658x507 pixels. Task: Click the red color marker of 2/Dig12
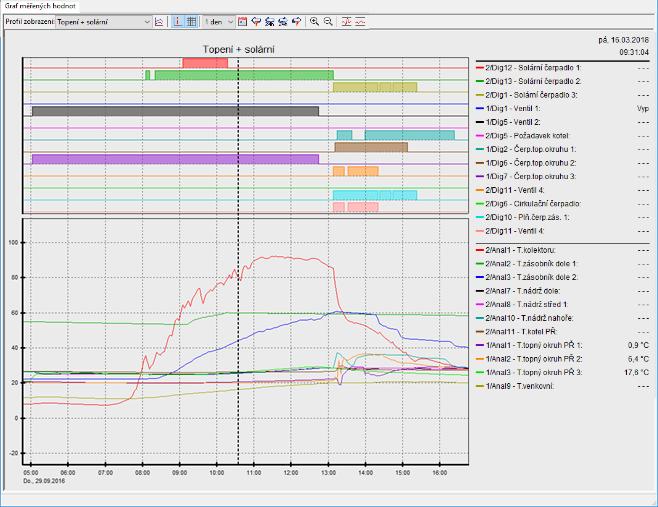tap(480, 68)
